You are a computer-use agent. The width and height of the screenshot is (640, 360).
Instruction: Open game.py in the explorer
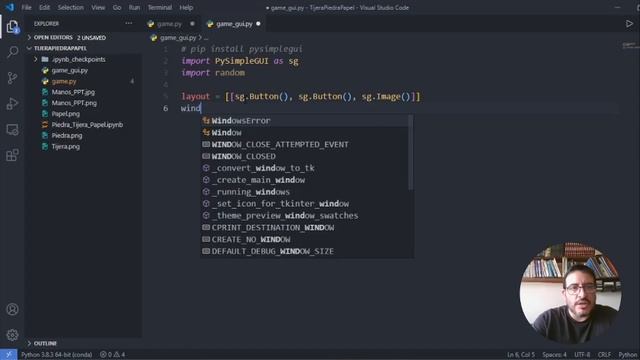(x=64, y=81)
